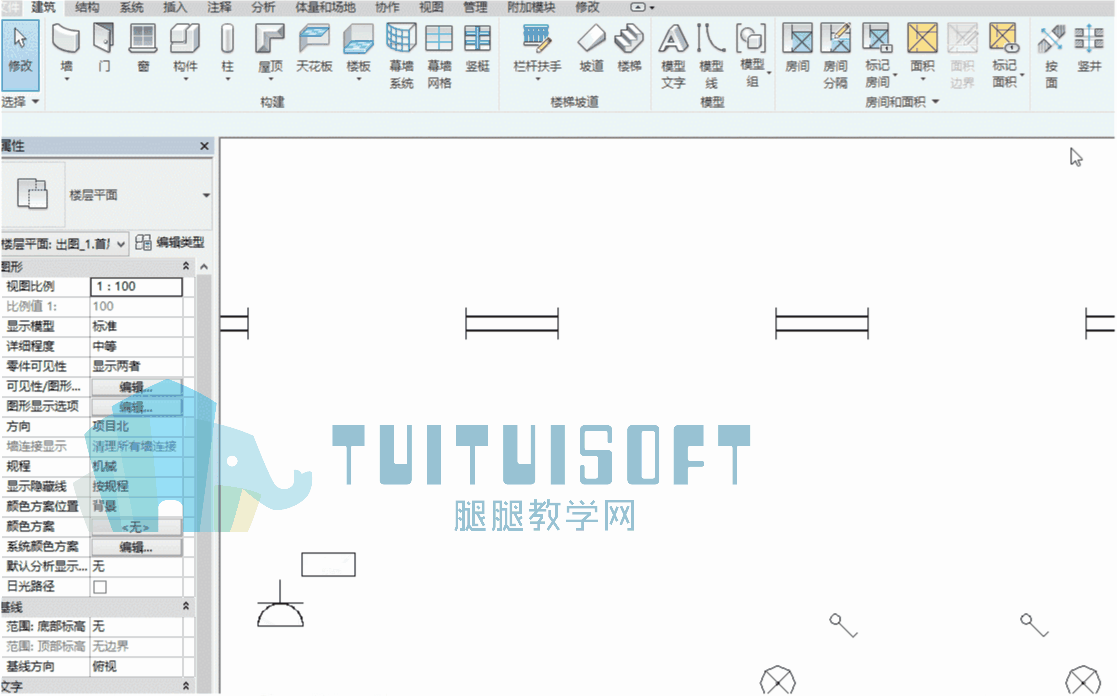Image resolution: width=1117 pixels, height=696 pixels.
Task: Pick the Ceiling (天花板) tool
Action: point(314,47)
